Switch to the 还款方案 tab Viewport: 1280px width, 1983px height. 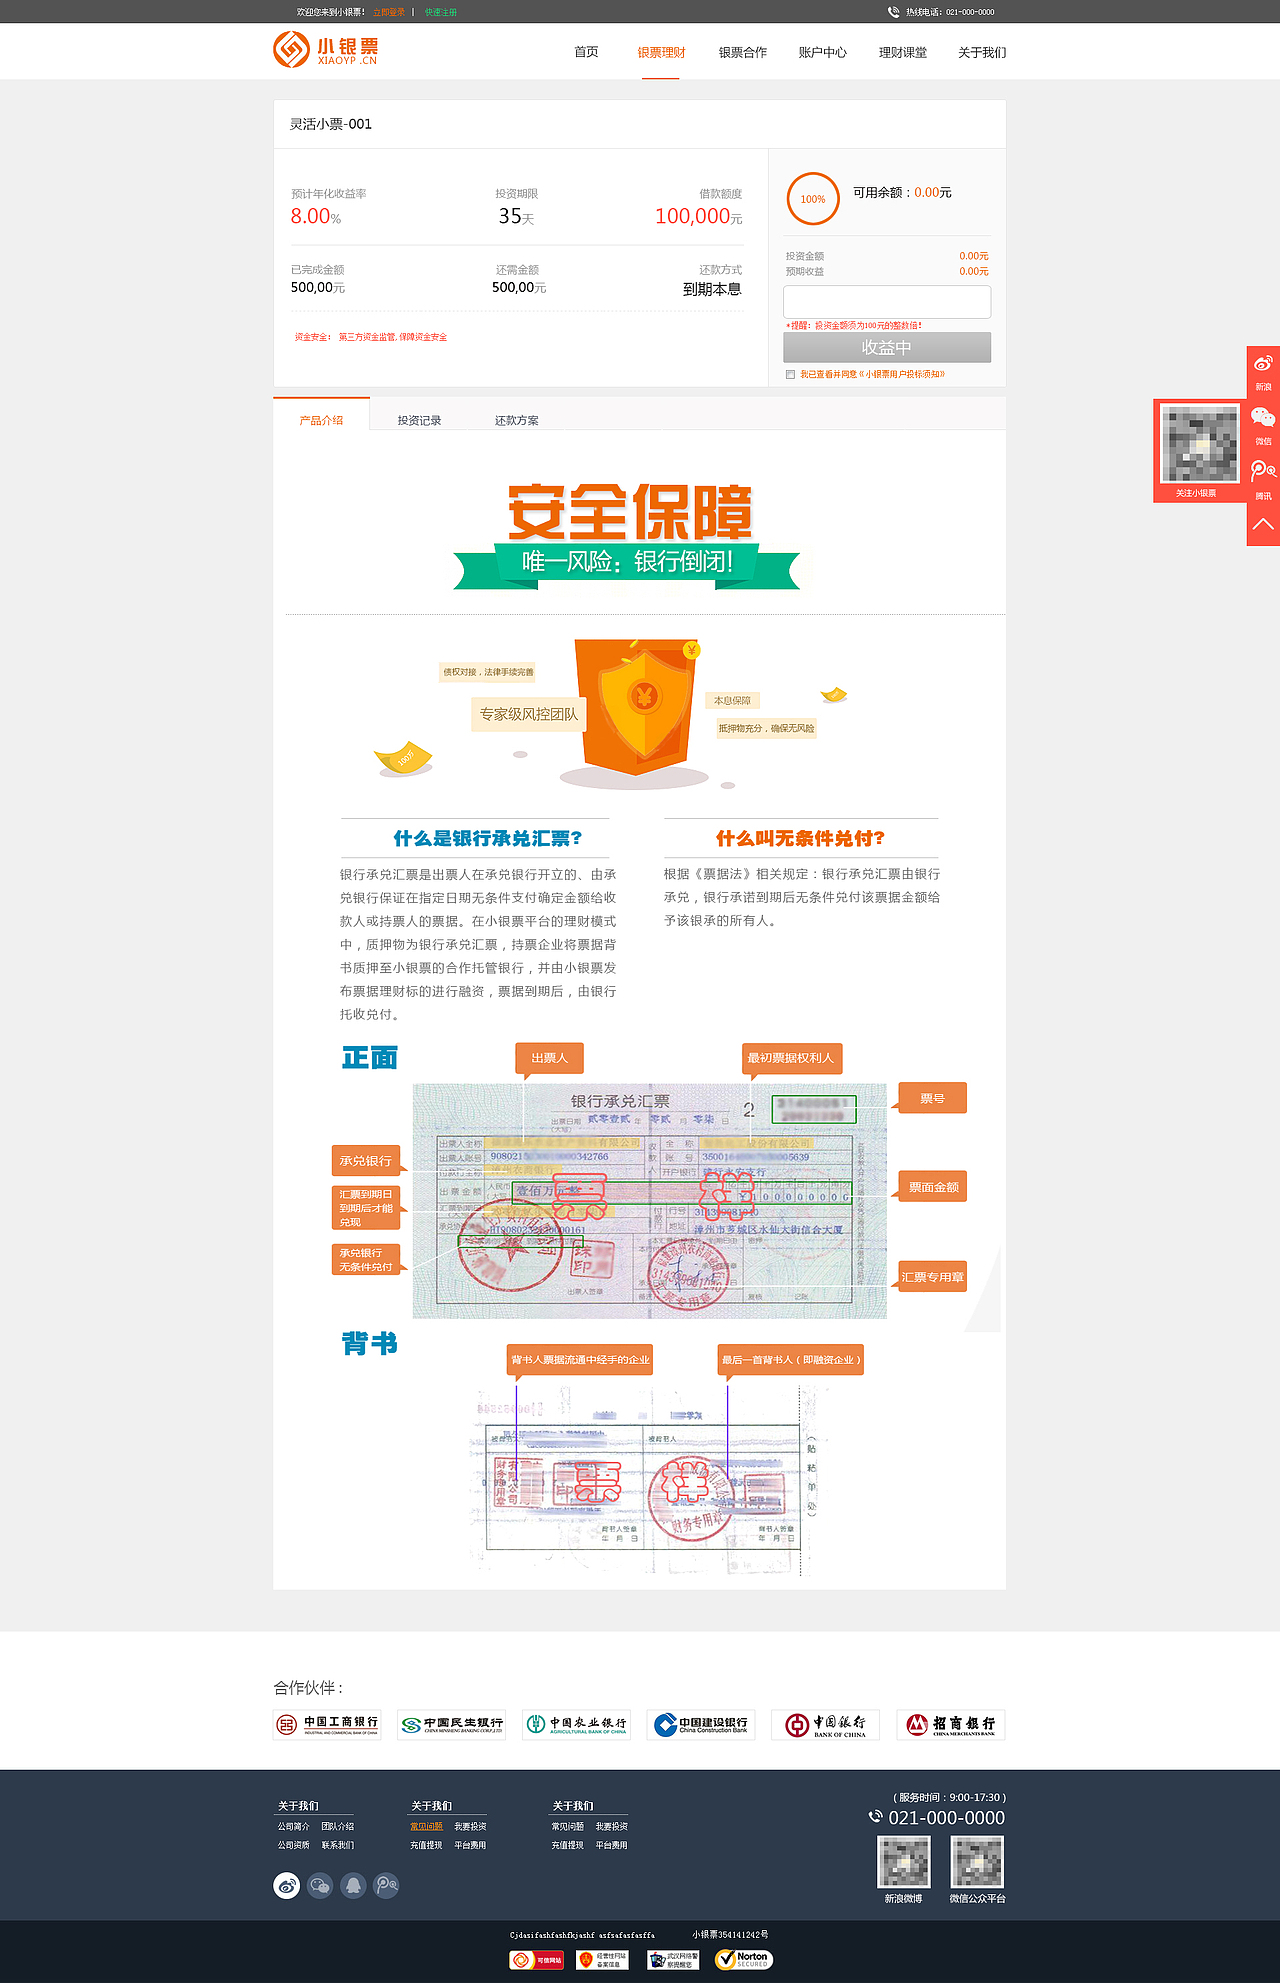coord(516,420)
